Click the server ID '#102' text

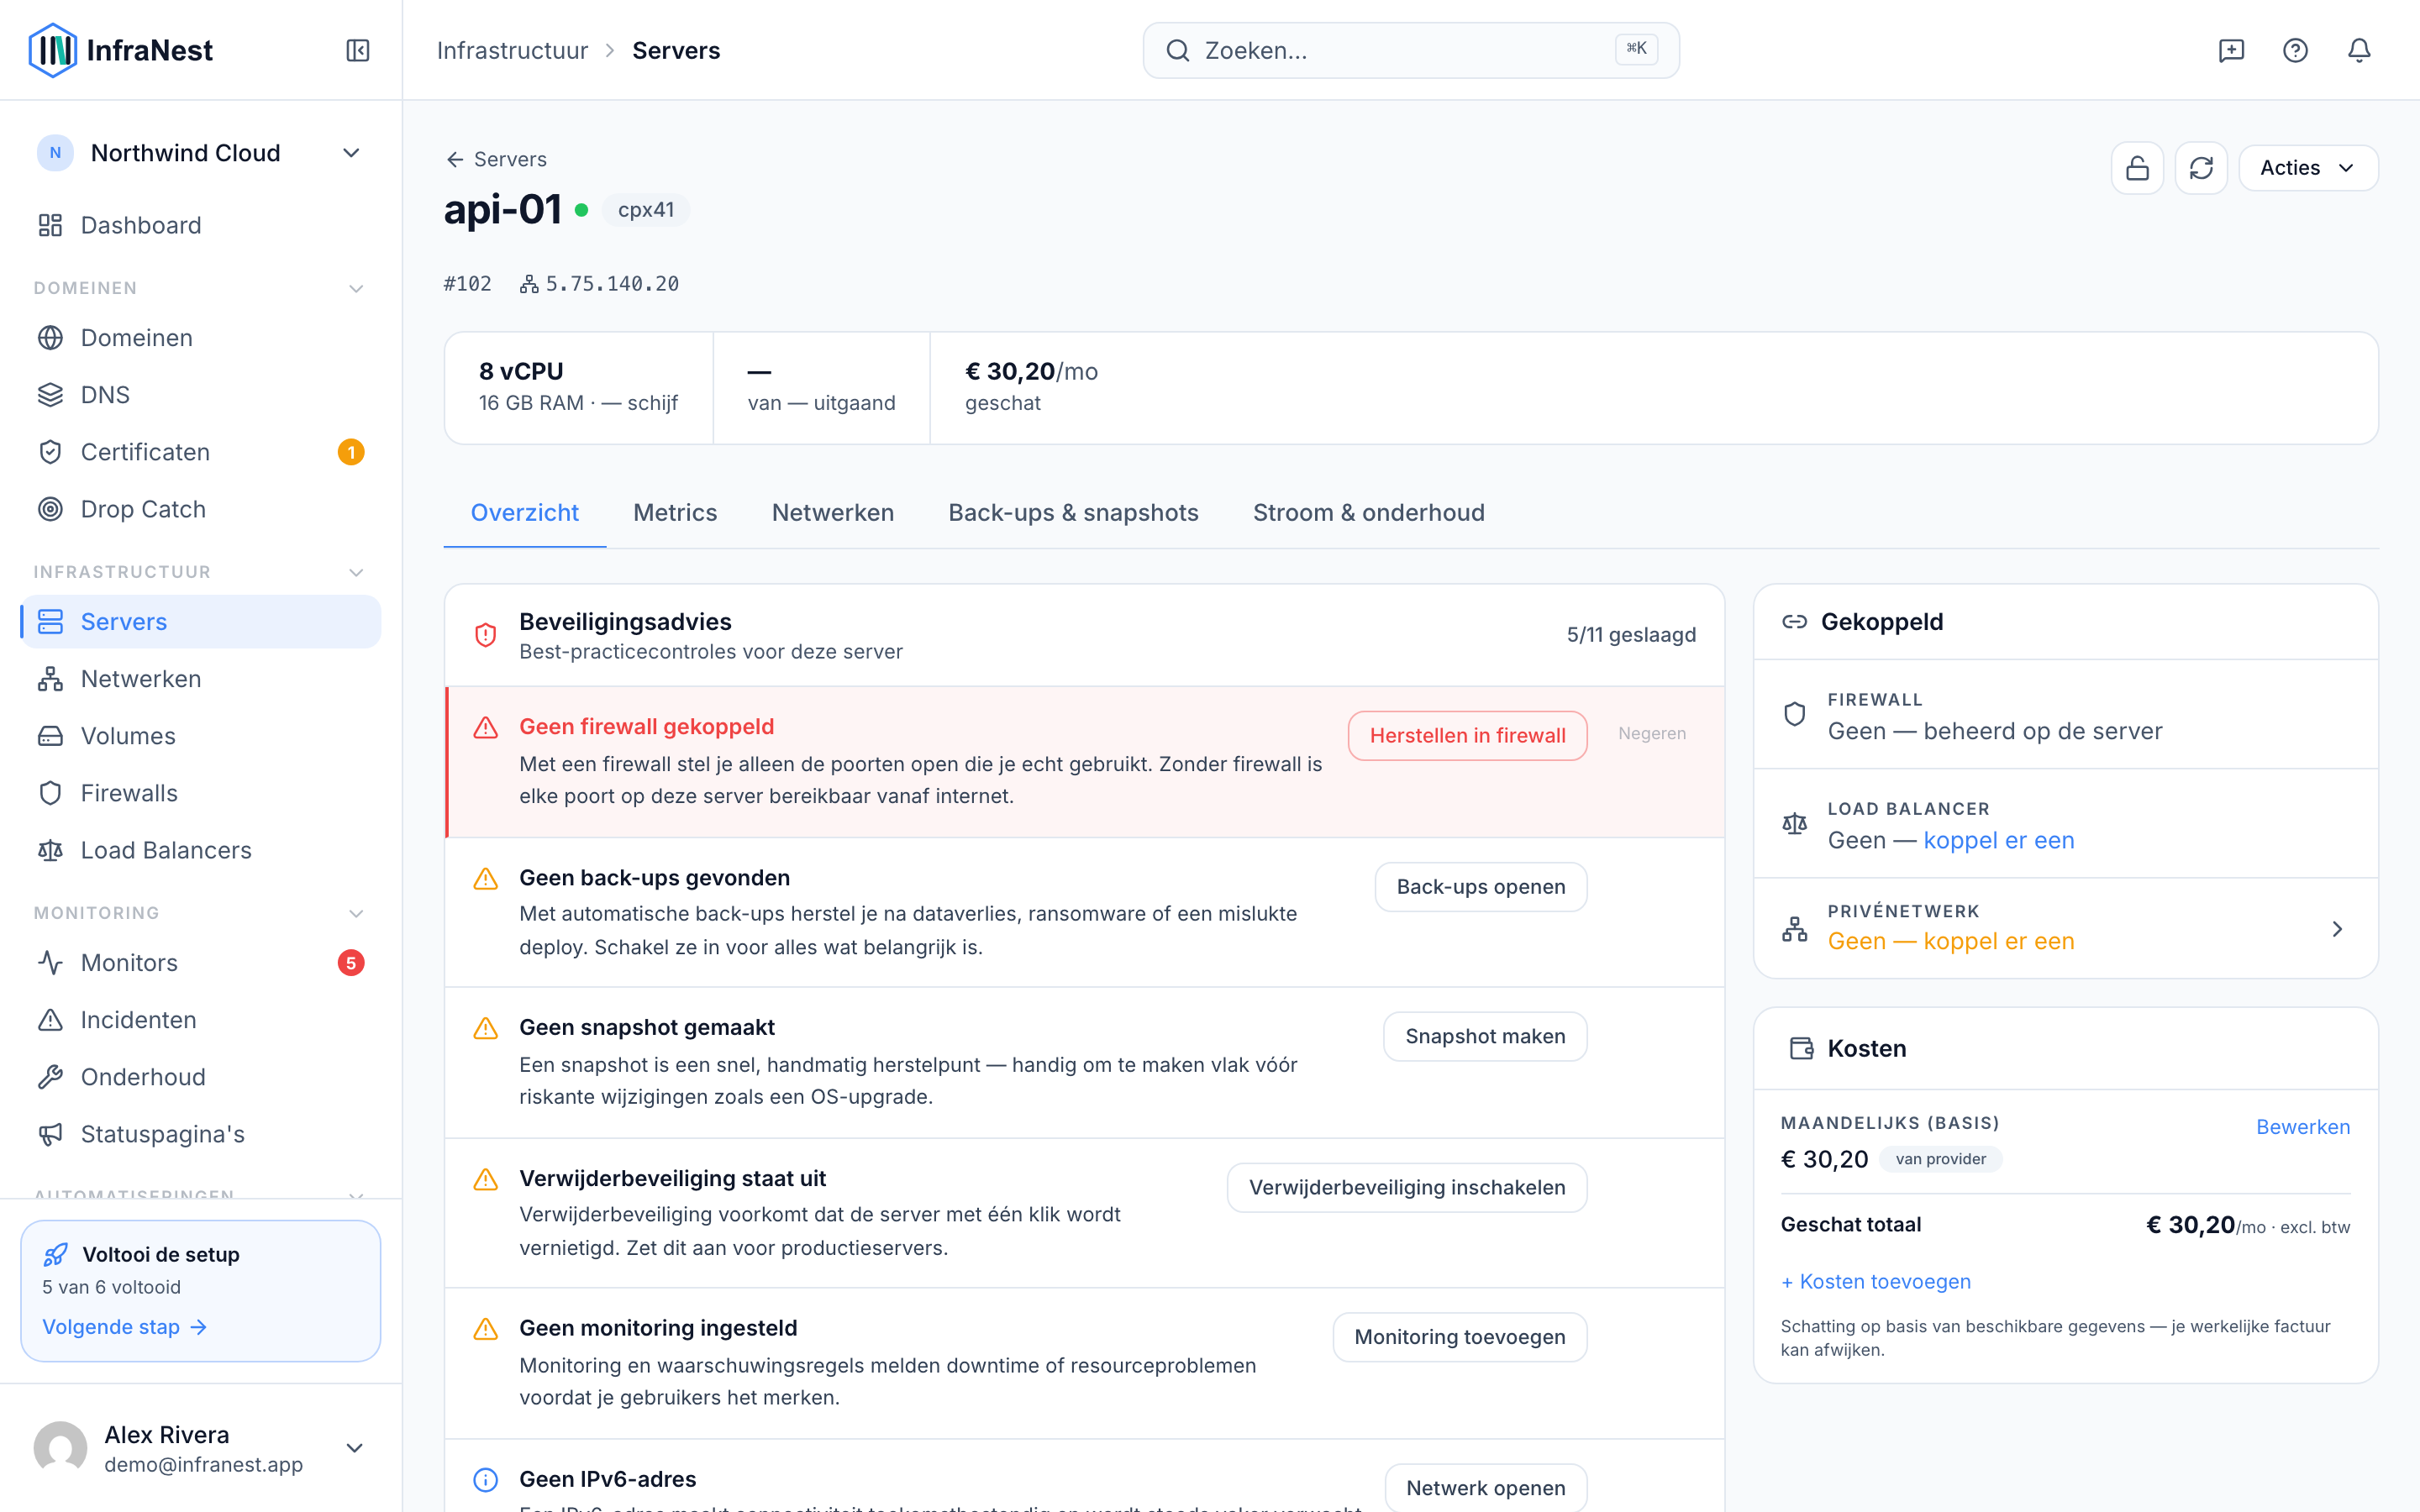[x=468, y=285]
